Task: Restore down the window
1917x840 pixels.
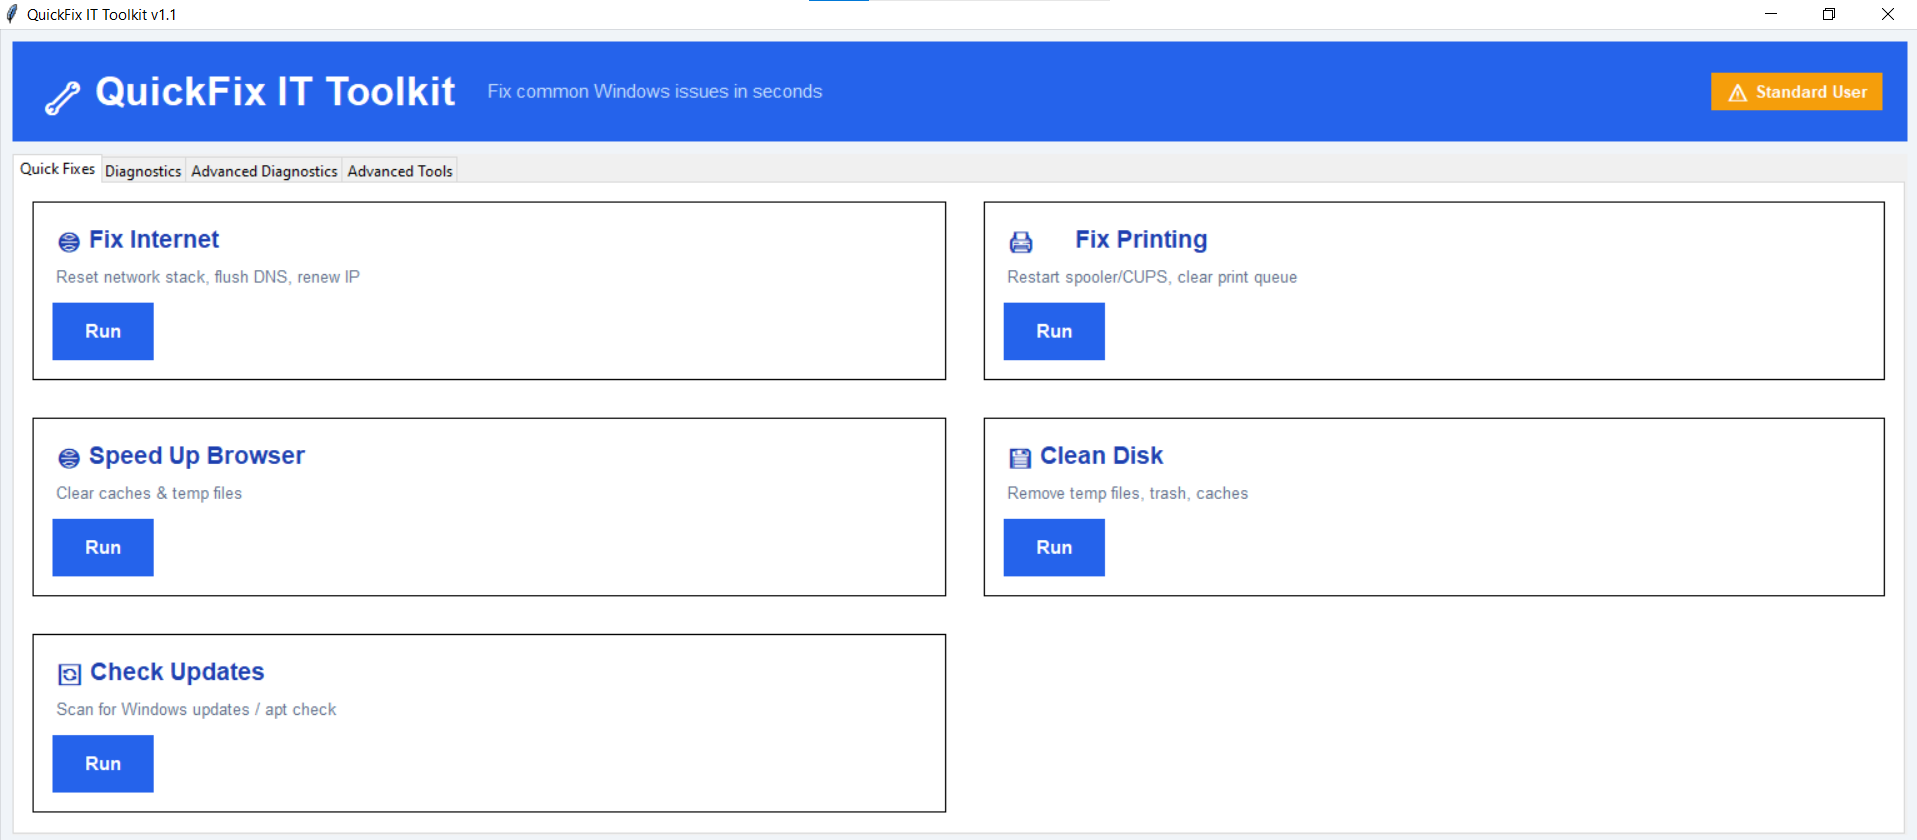Action: coord(1829,14)
